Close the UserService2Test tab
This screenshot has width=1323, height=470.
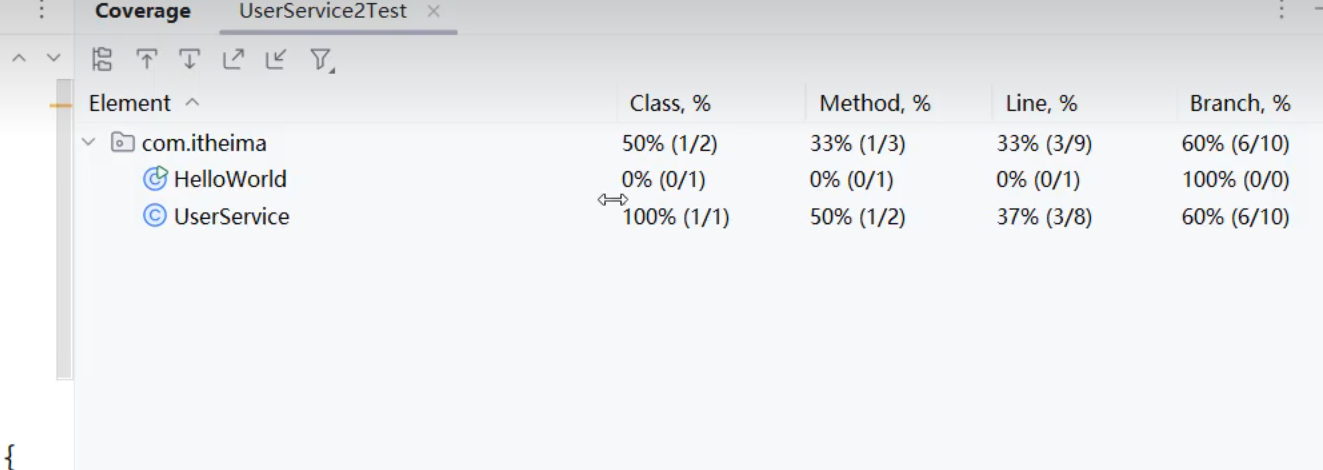433,12
